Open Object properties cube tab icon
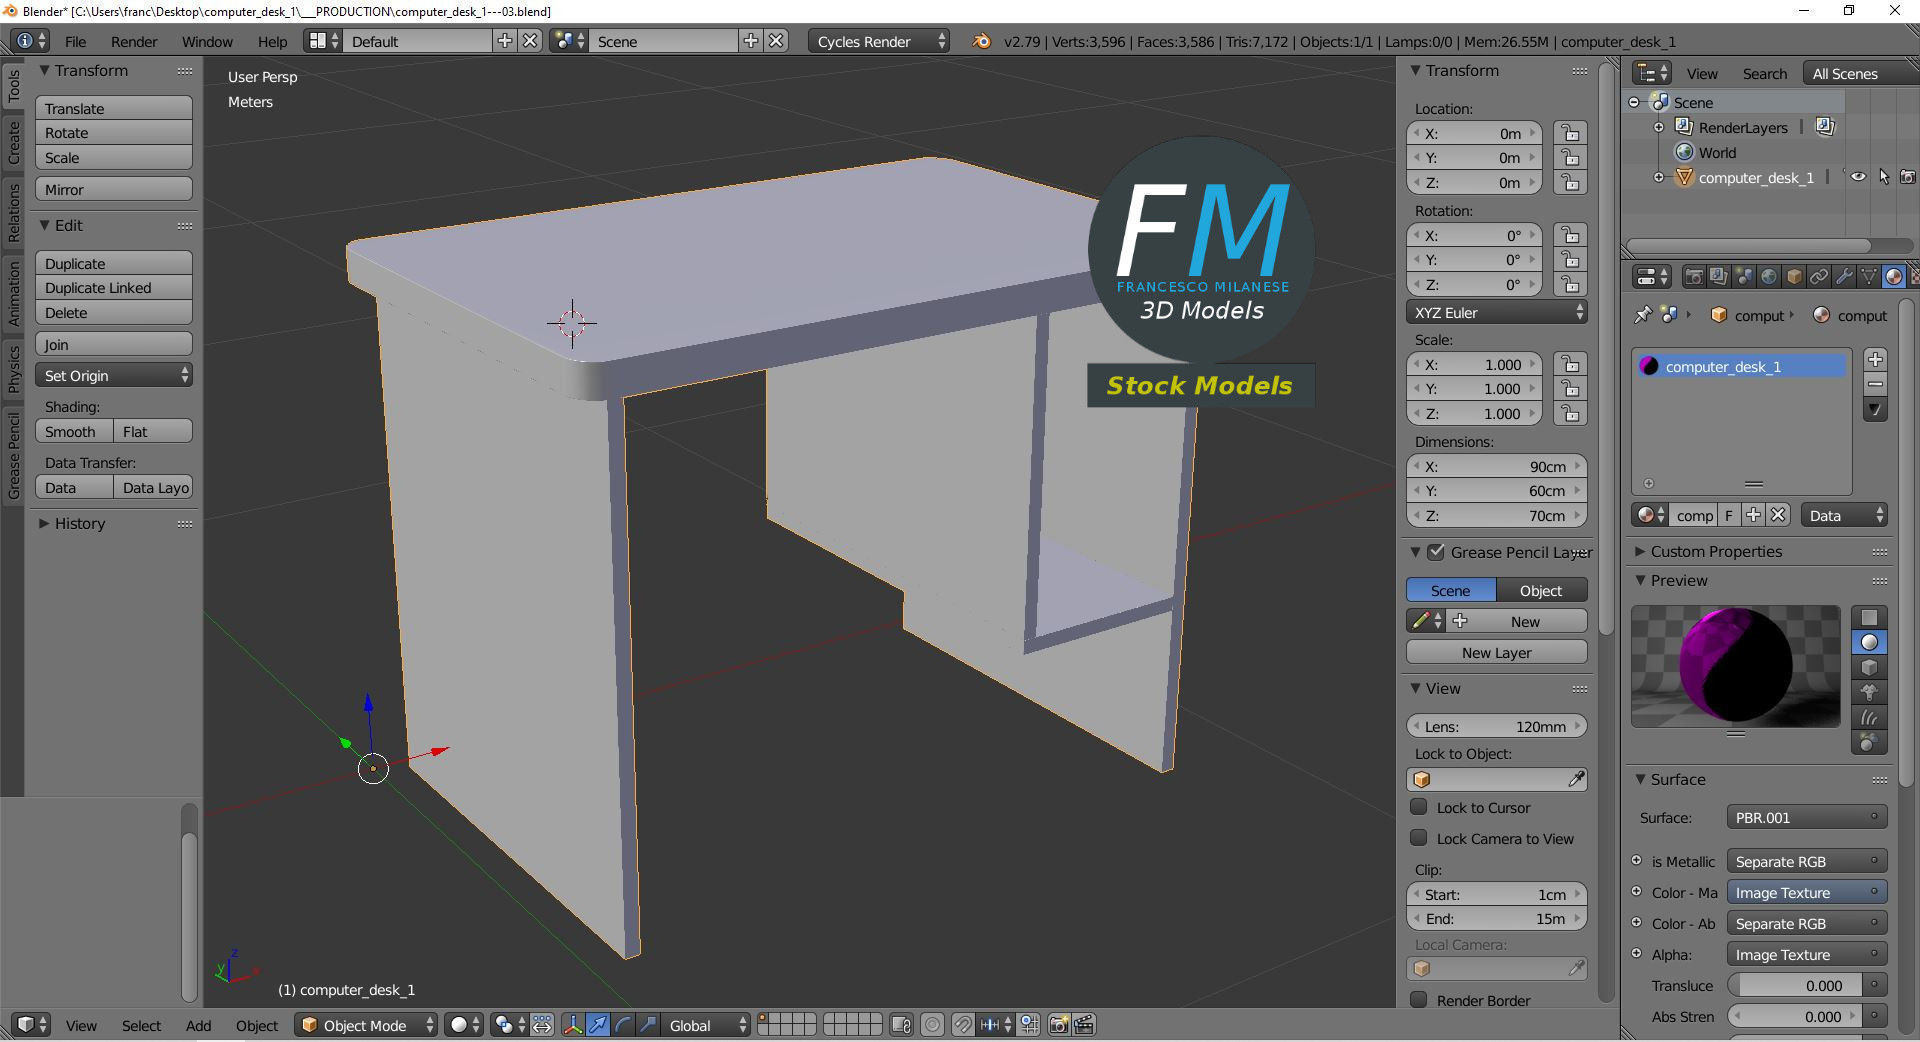Image resolution: width=1920 pixels, height=1042 pixels. point(1794,276)
